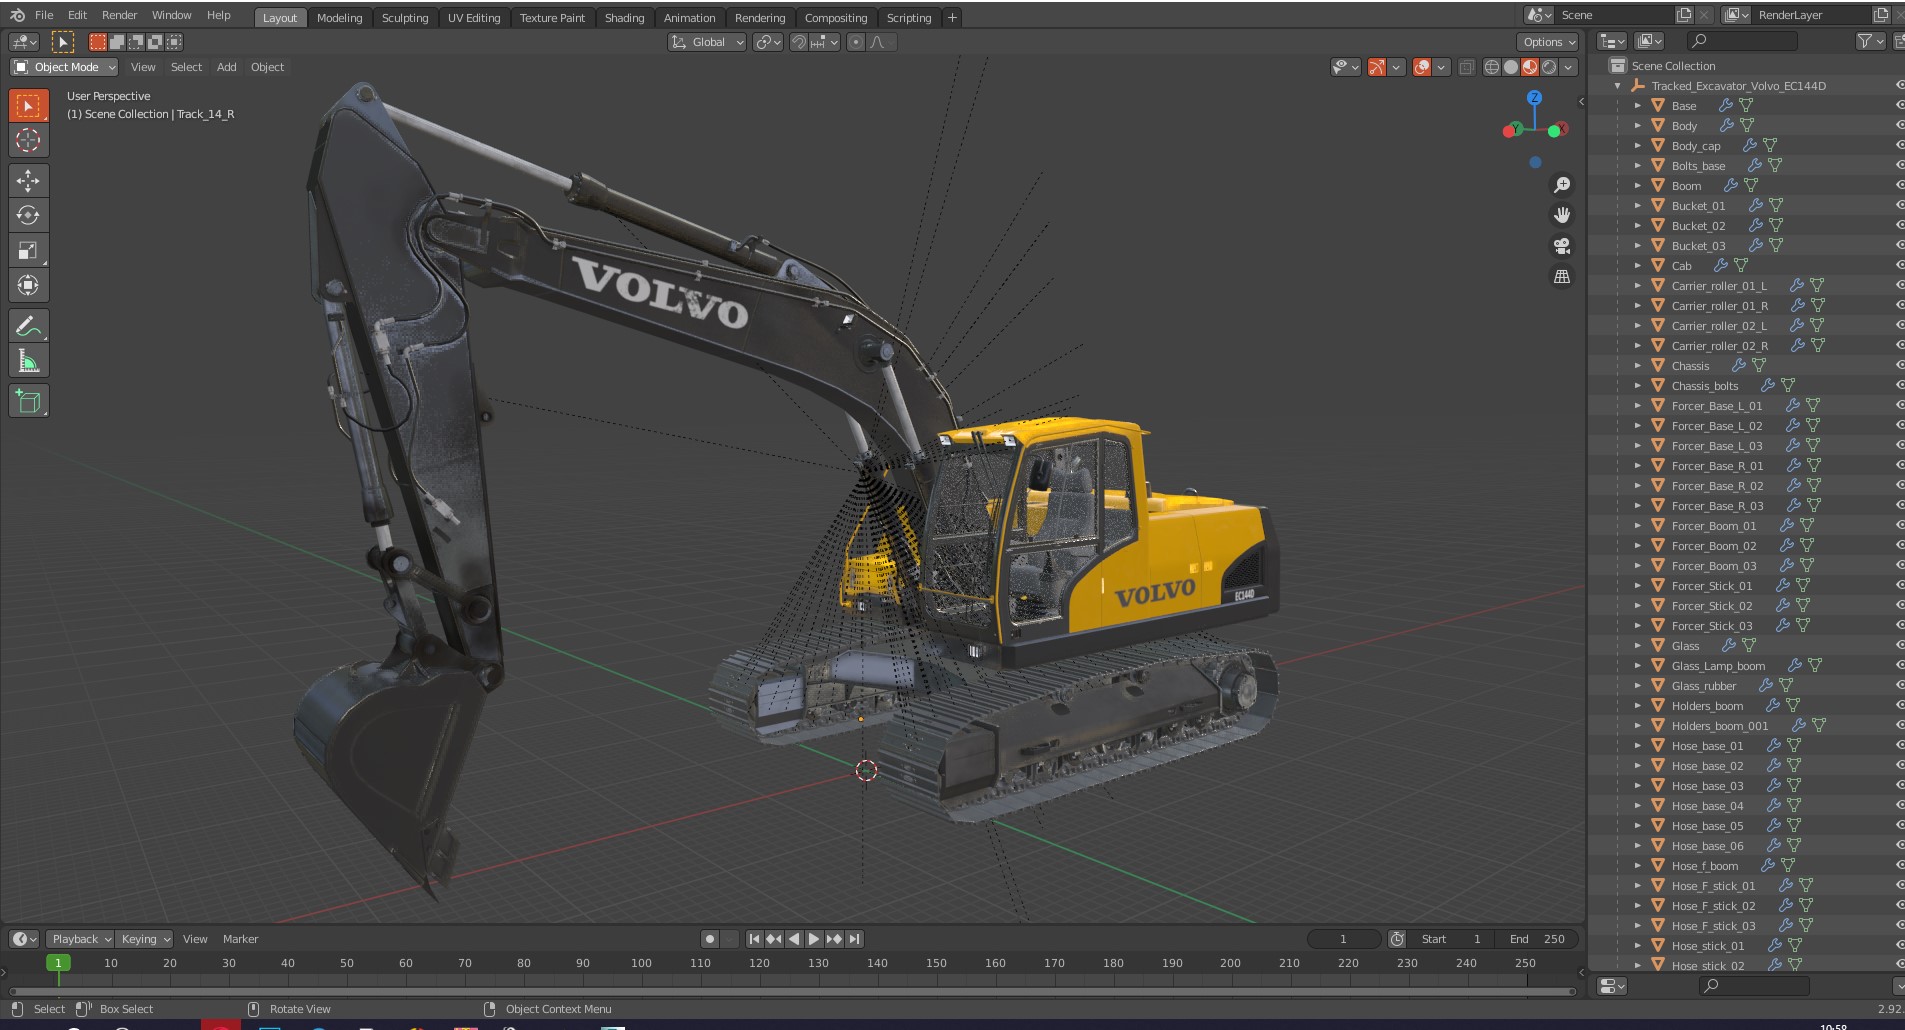Open the Keying dropdown
The width and height of the screenshot is (1905, 1030).
pyautogui.click(x=145, y=939)
